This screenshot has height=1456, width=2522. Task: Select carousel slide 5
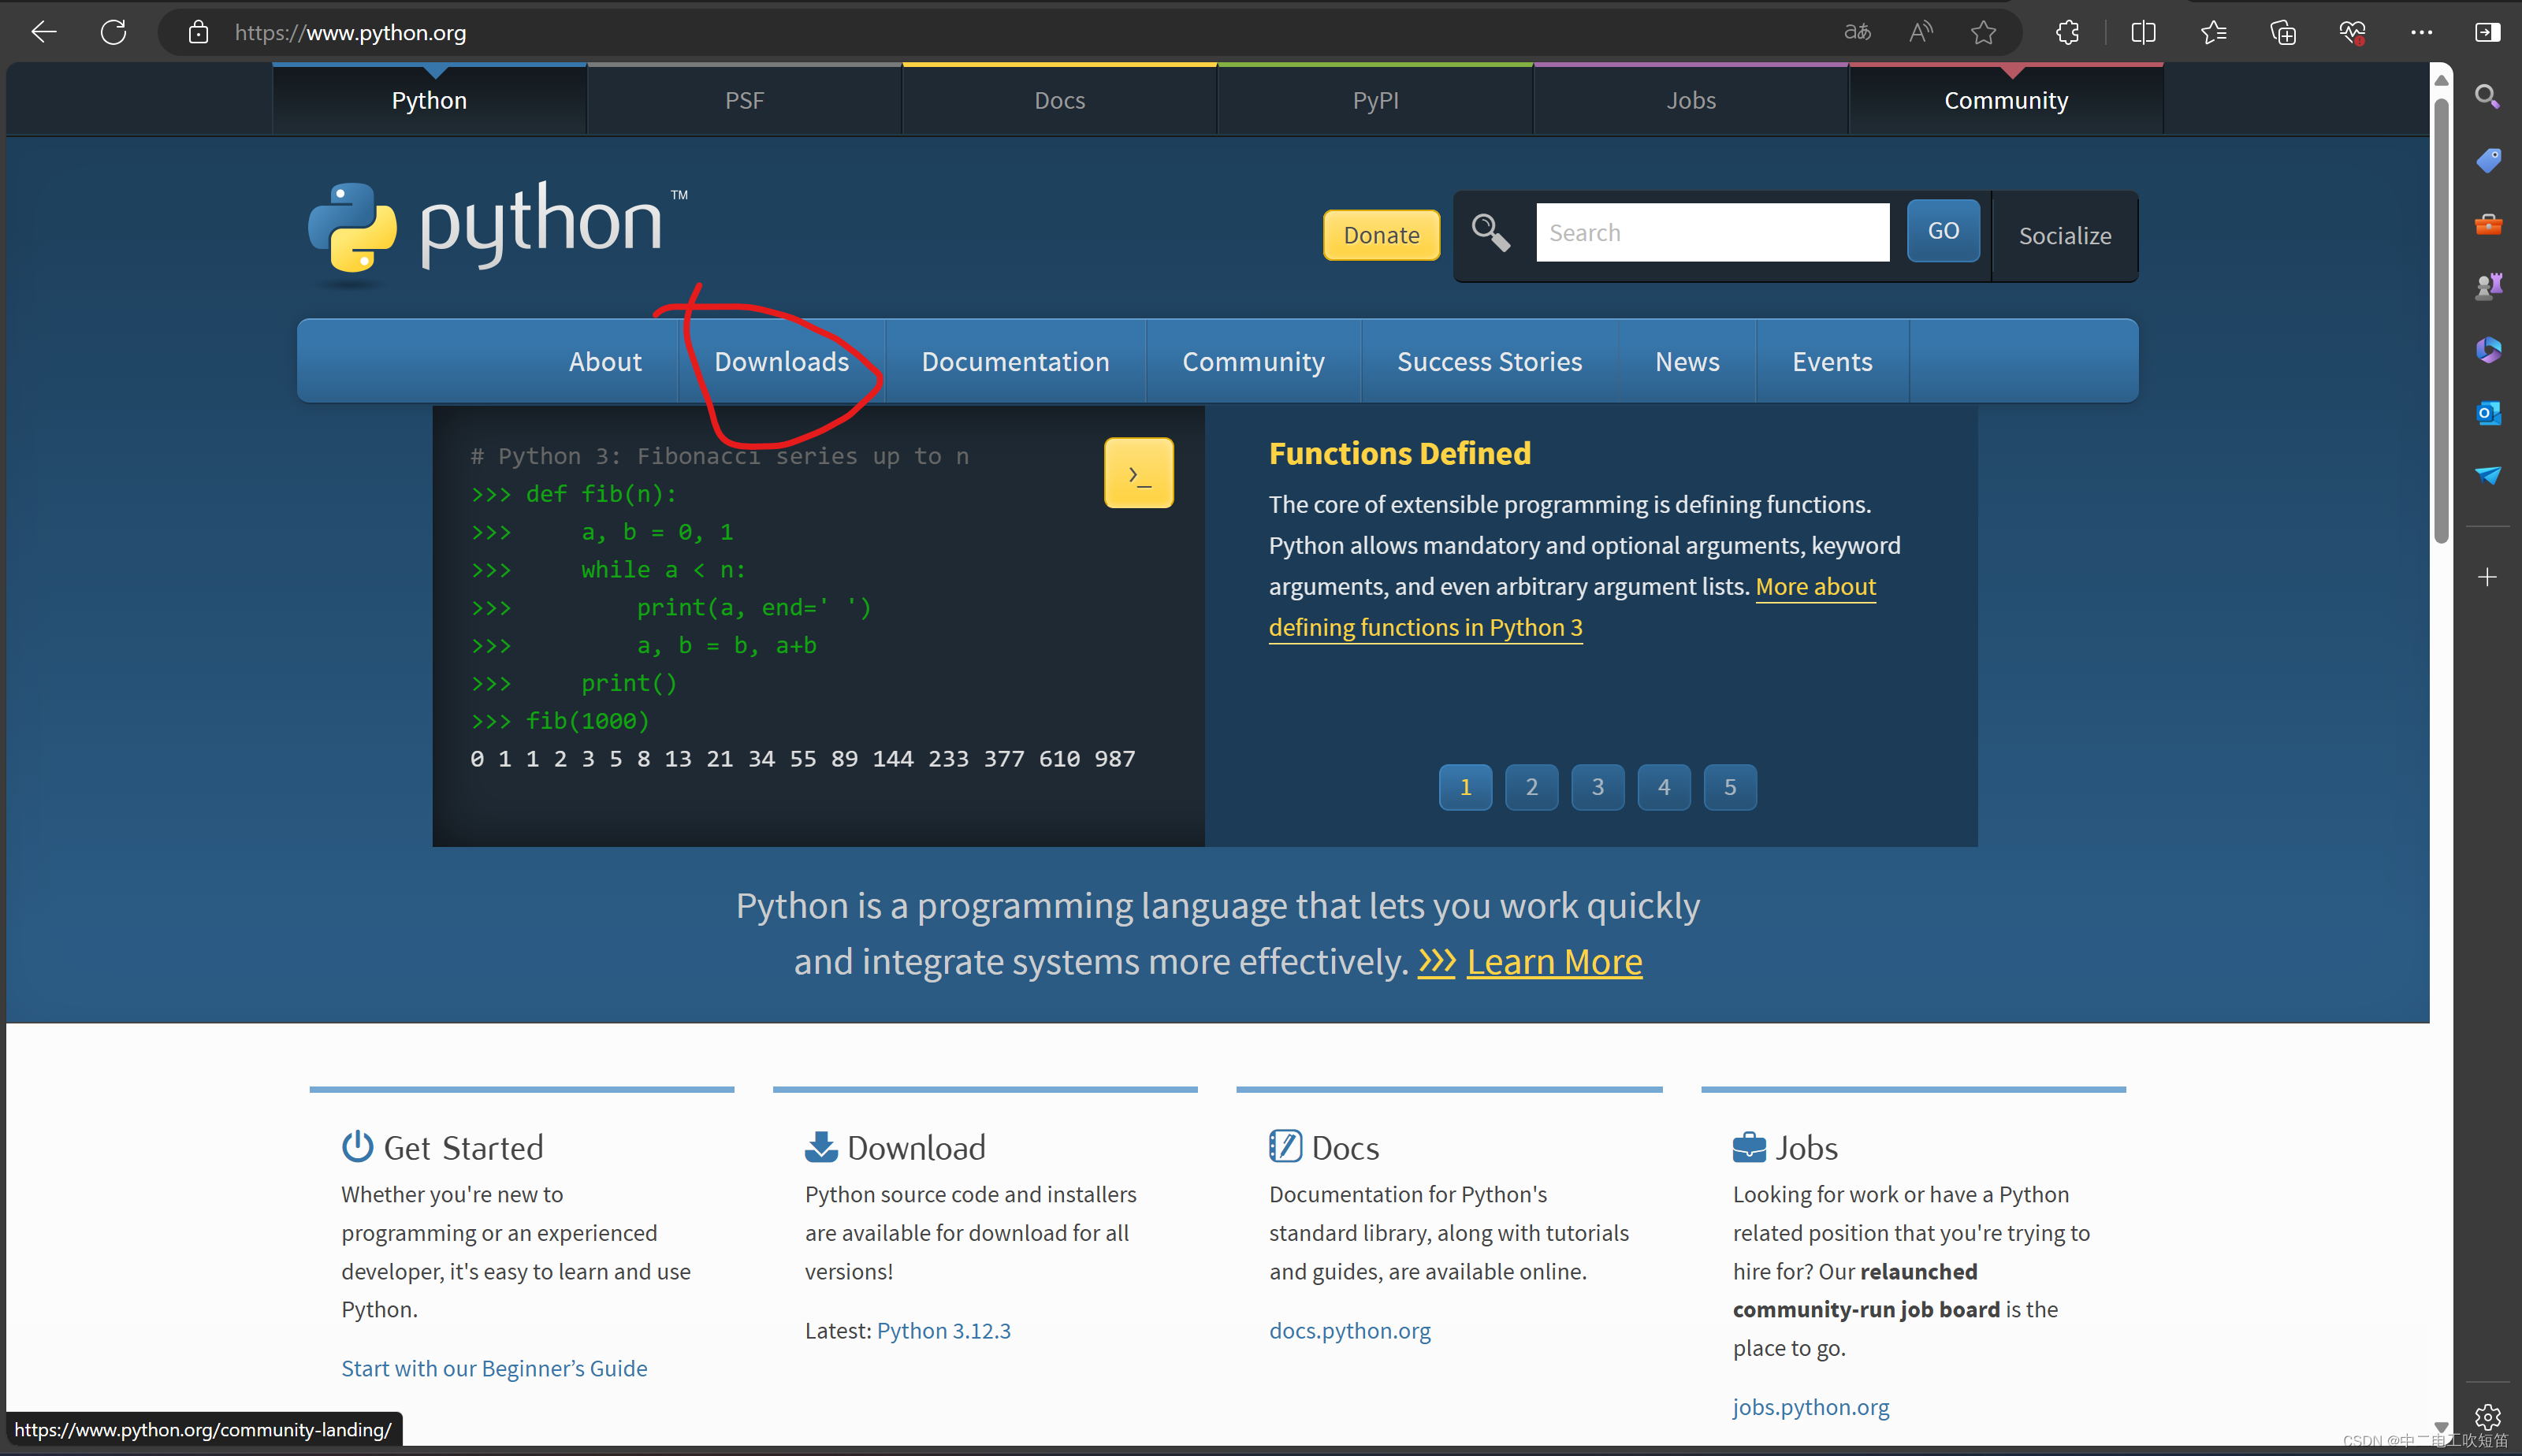1729,787
